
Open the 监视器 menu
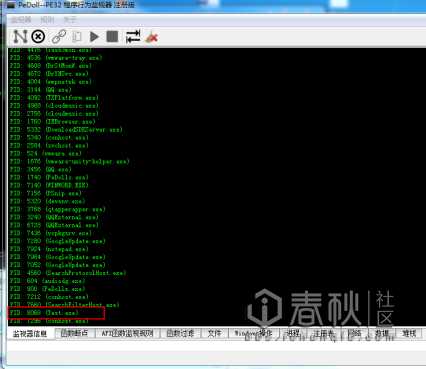point(21,20)
